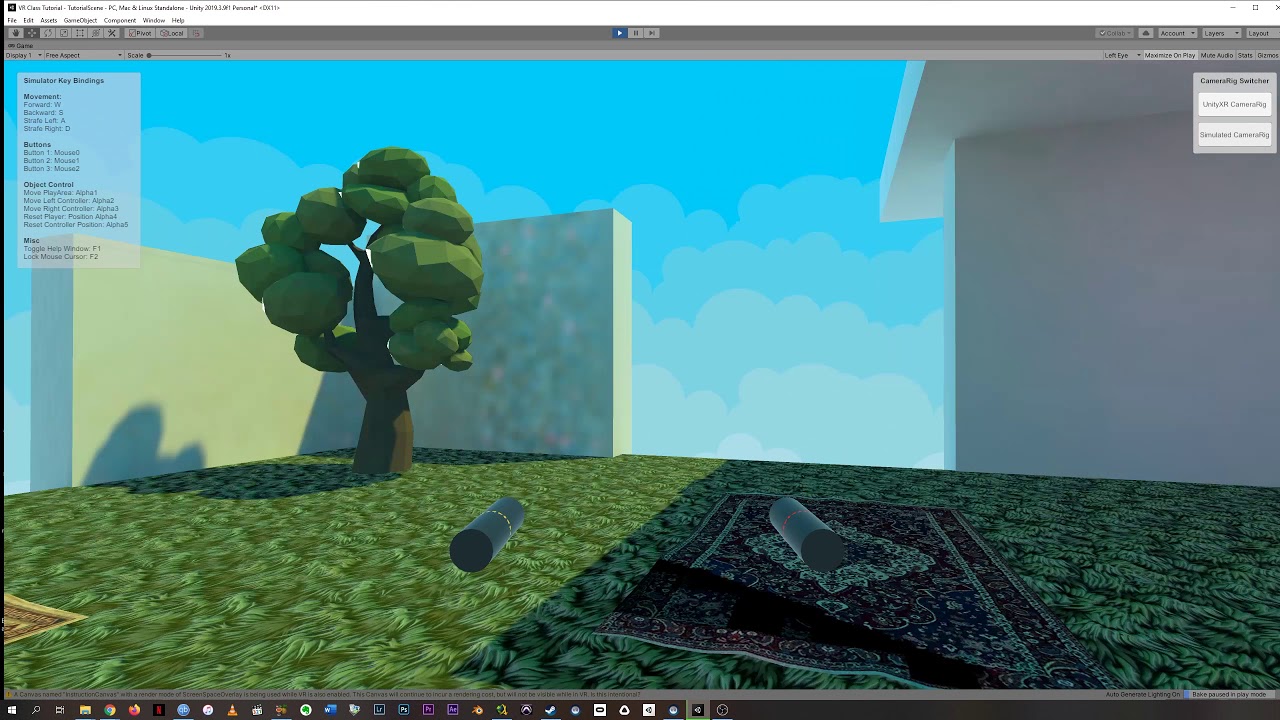1280x720 pixels.
Task: Select the Rect Transform tool
Action: click(x=79, y=33)
